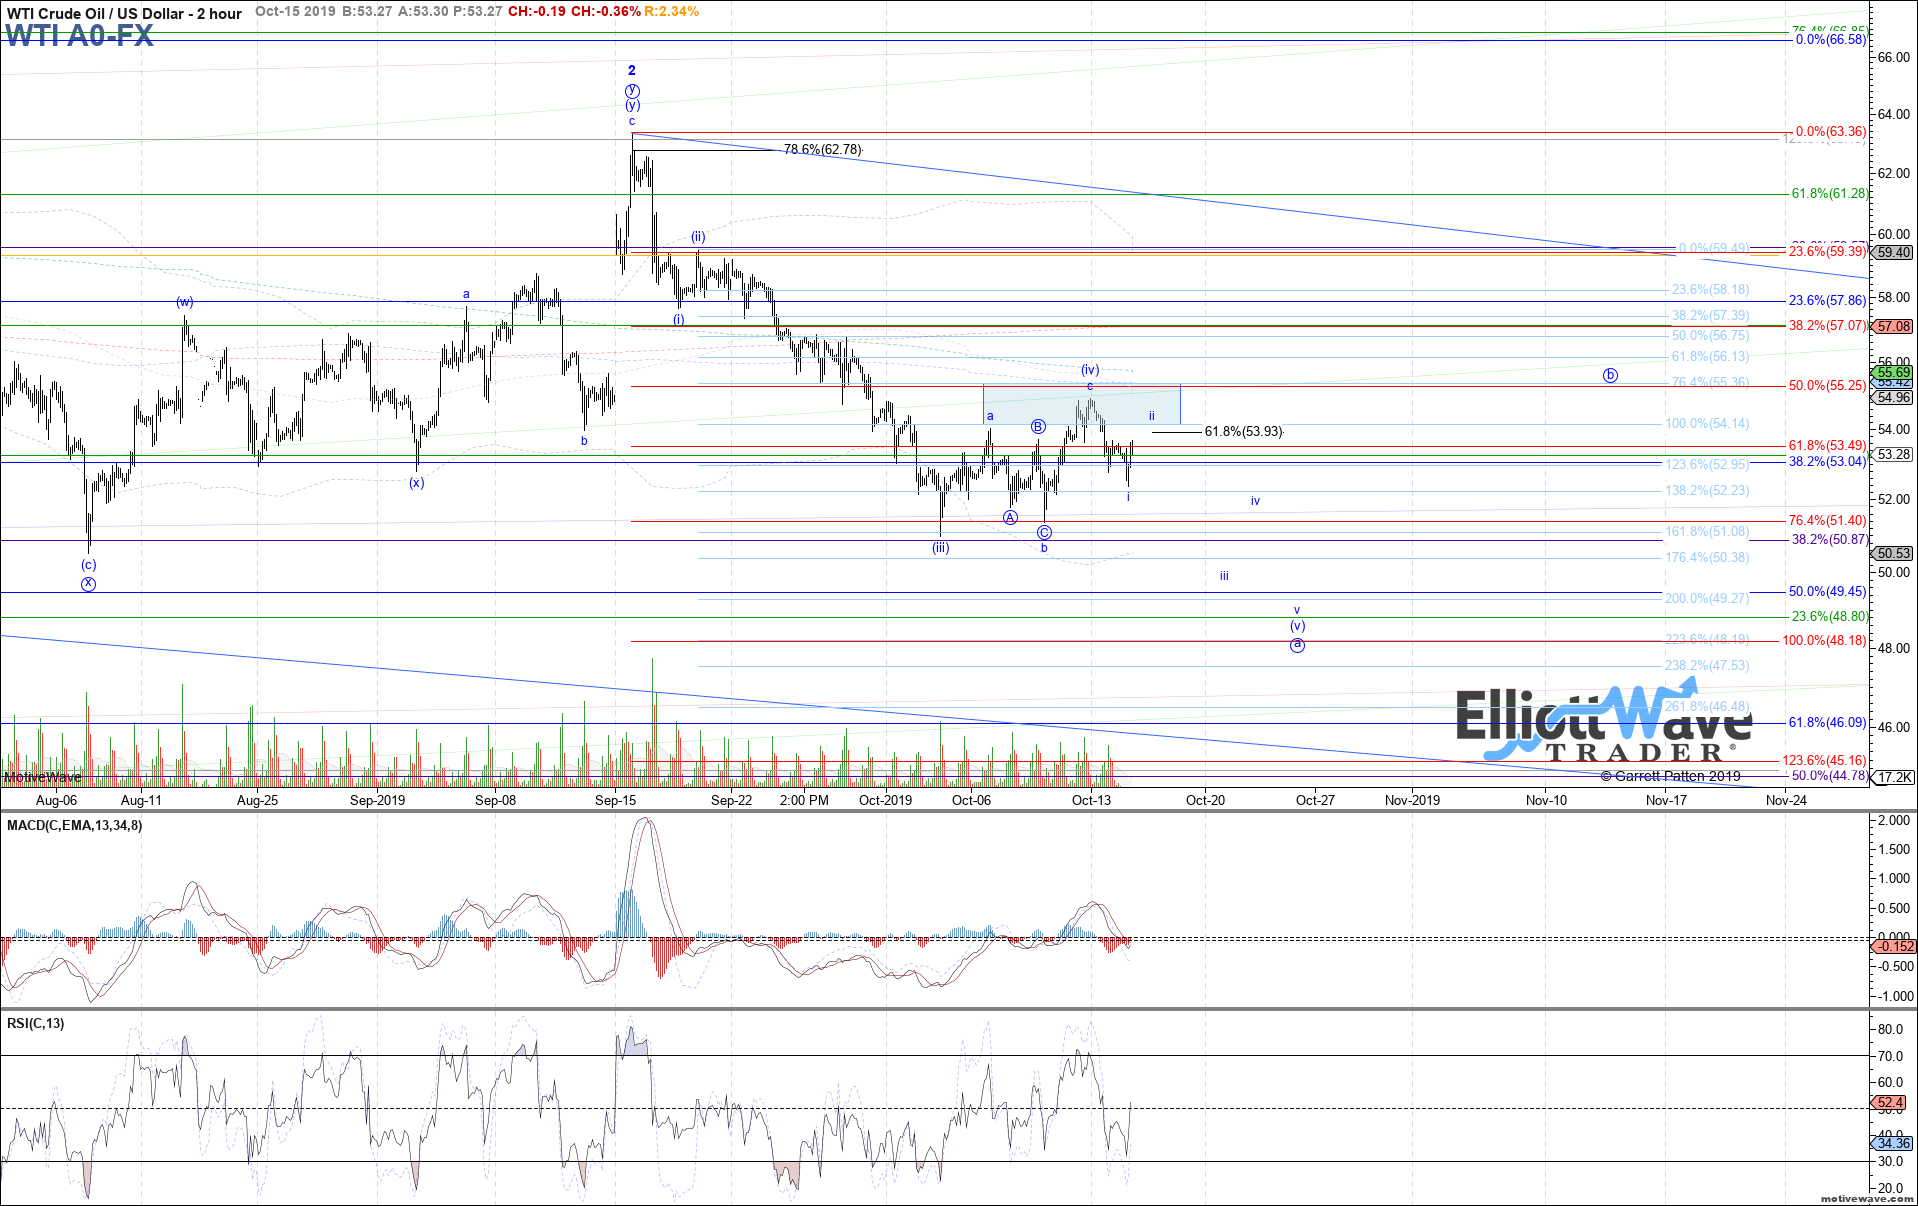Click the blue '38.2%(53.04)' level label
This screenshot has width=1918, height=1206.
(1828, 461)
